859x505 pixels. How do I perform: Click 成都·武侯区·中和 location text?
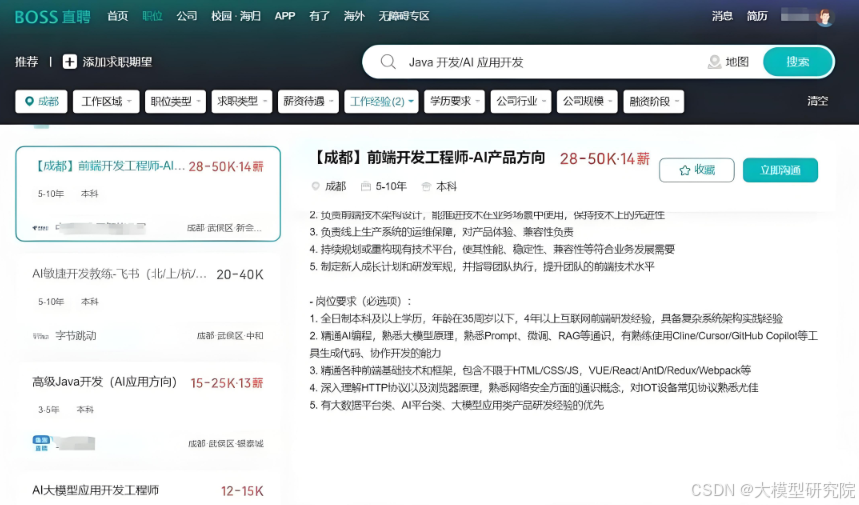coord(230,336)
